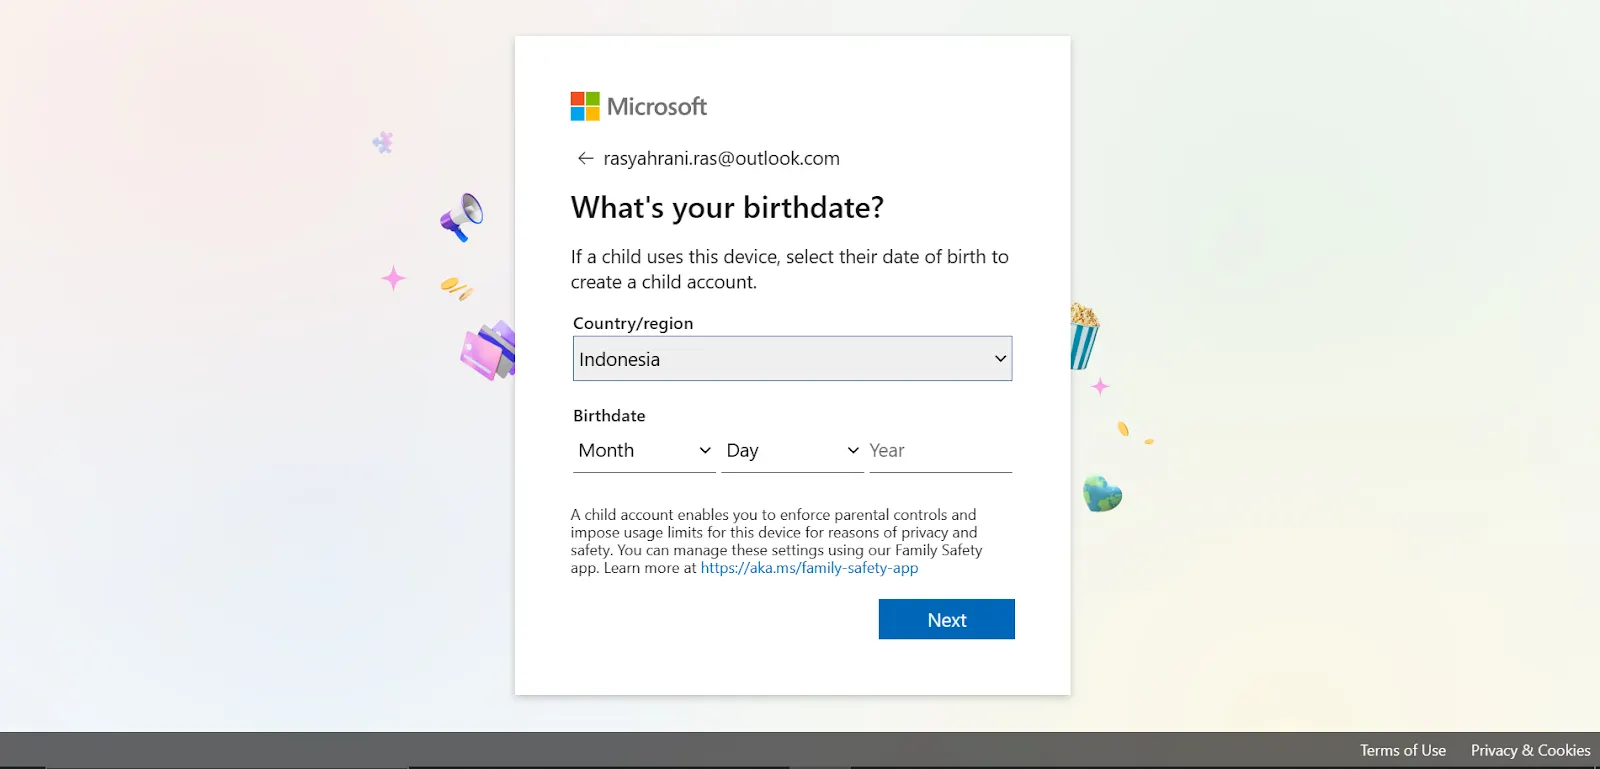The height and width of the screenshot is (769, 1600).
Task: Expand the Month dropdown
Action: coord(644,451)
